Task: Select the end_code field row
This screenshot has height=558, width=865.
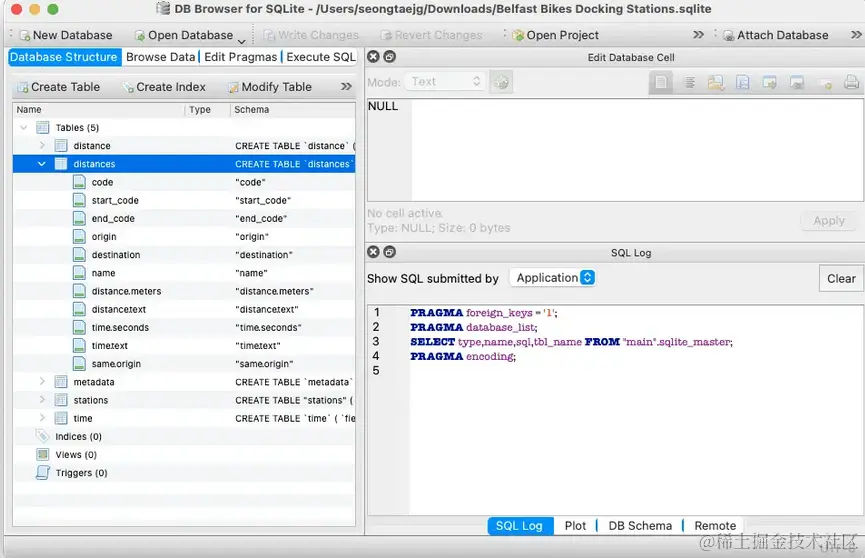Action: (x=184, y=219)
